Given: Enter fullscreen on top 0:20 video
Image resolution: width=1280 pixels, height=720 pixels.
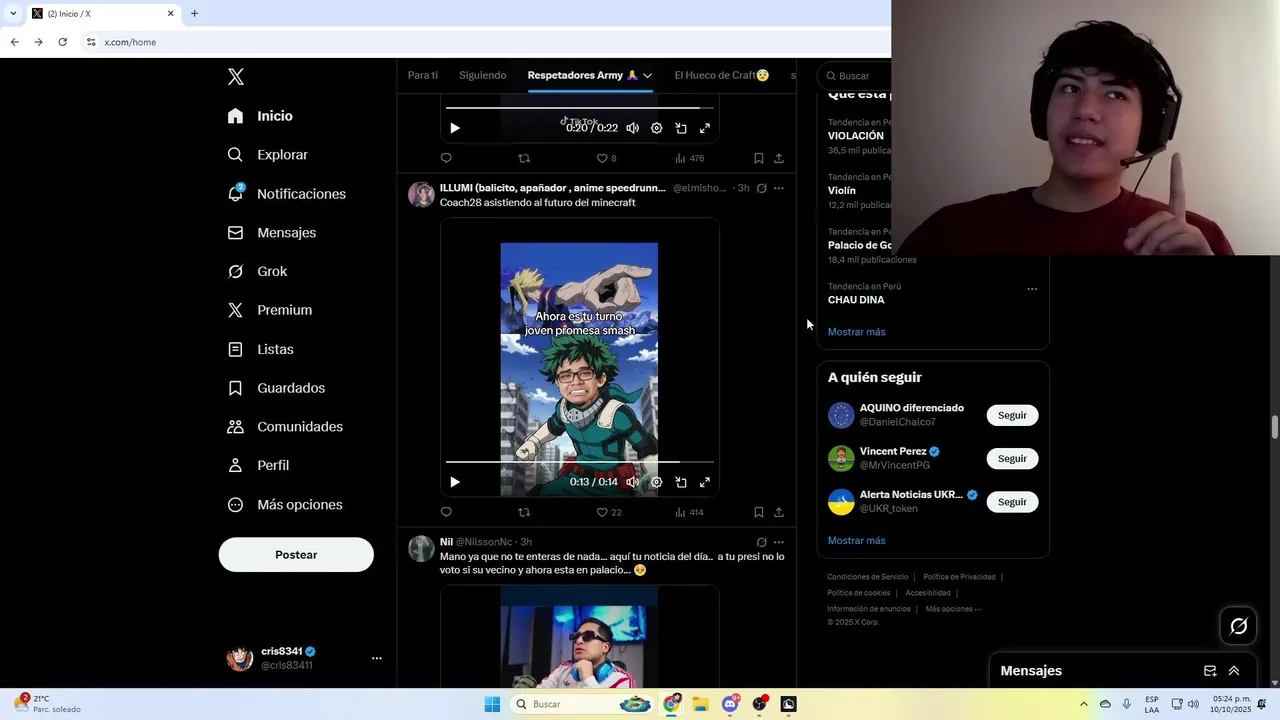Looking at the screenshot, I should (705, 128).
